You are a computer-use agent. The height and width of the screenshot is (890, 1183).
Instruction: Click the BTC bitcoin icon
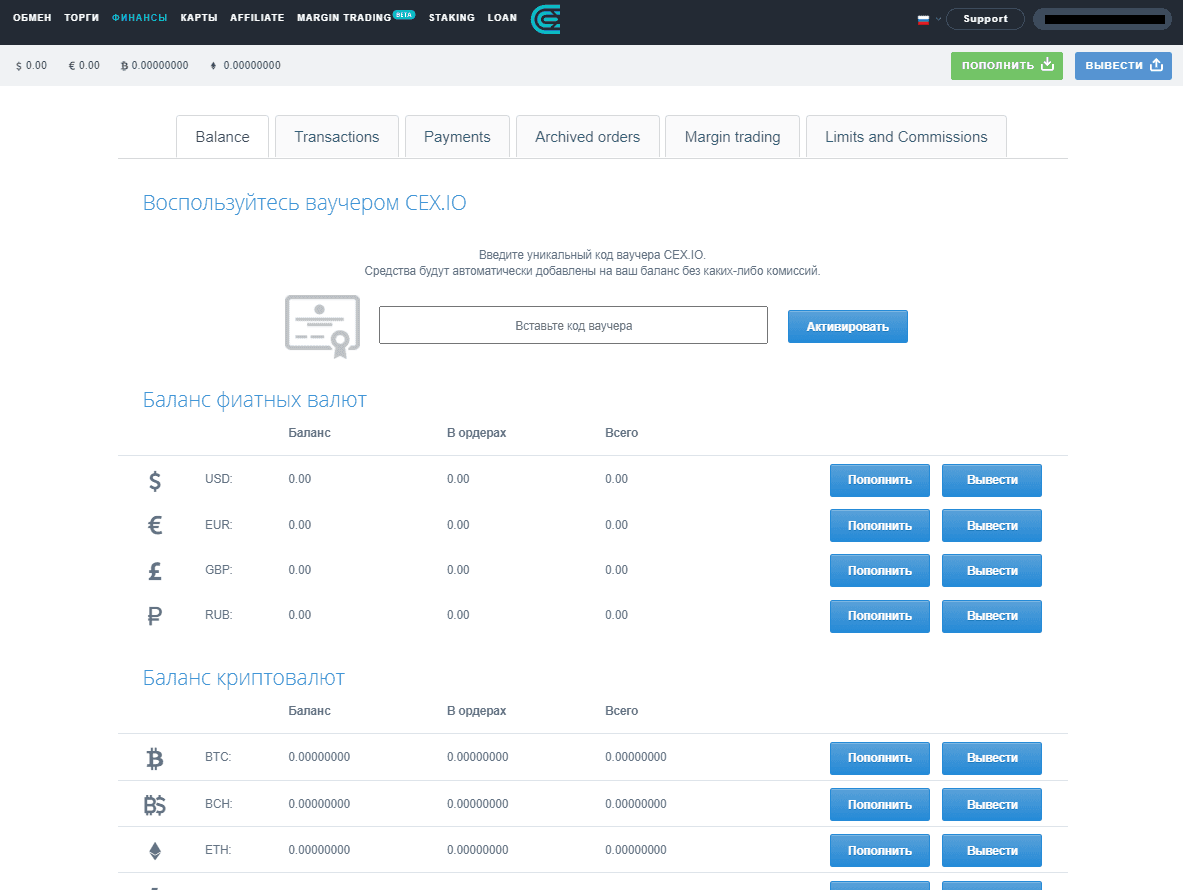pos(155,758)
